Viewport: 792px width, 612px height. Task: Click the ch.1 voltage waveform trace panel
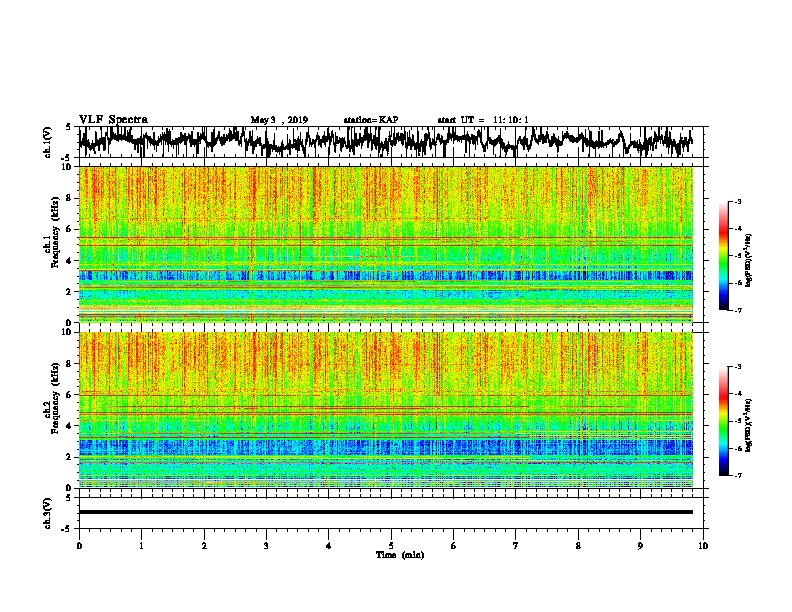coord(390,142)
